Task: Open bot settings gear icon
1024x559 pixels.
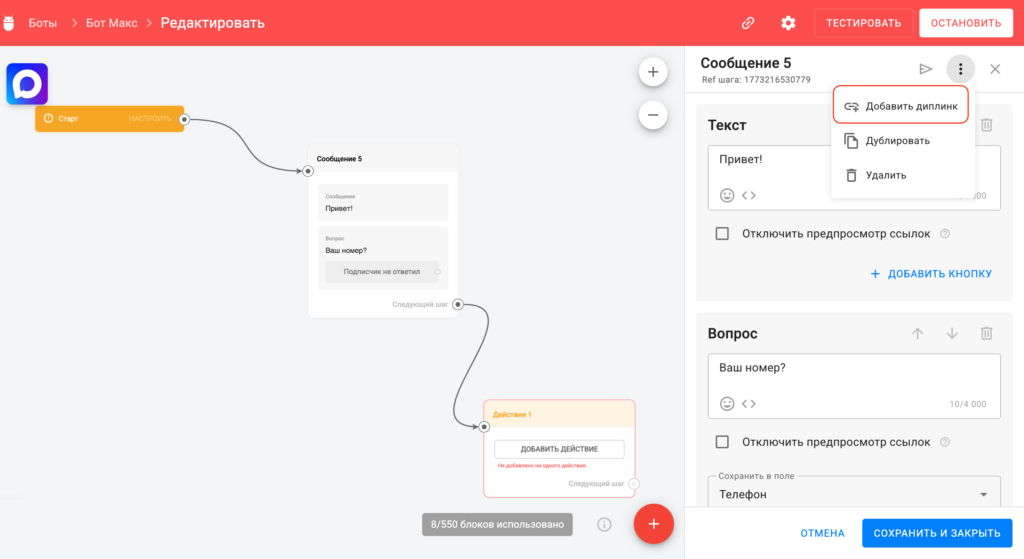Action: (788, 23)
